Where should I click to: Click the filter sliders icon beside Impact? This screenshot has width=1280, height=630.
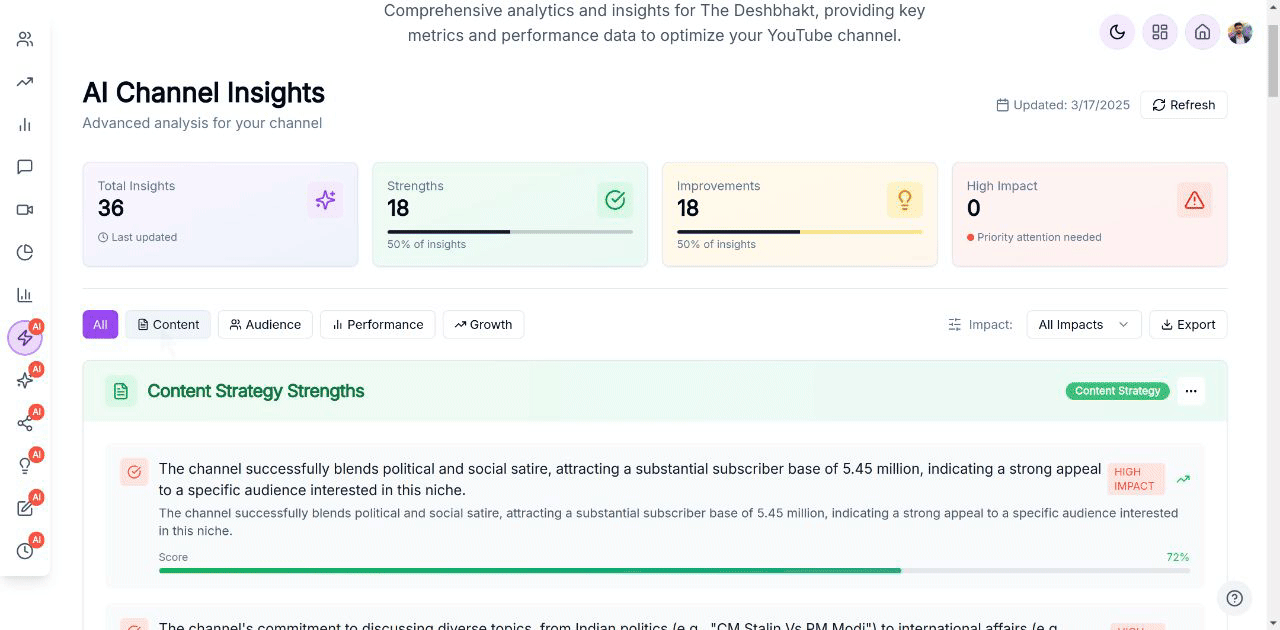[954, 324]
